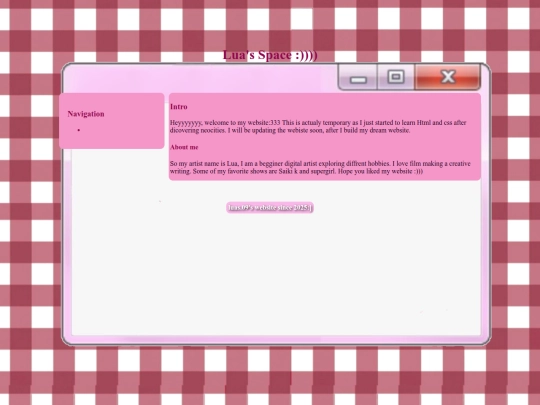The image size is (540, 405).
Task: Click the "Lua's Space :))))" page title
Action: [x=270, y=55]
